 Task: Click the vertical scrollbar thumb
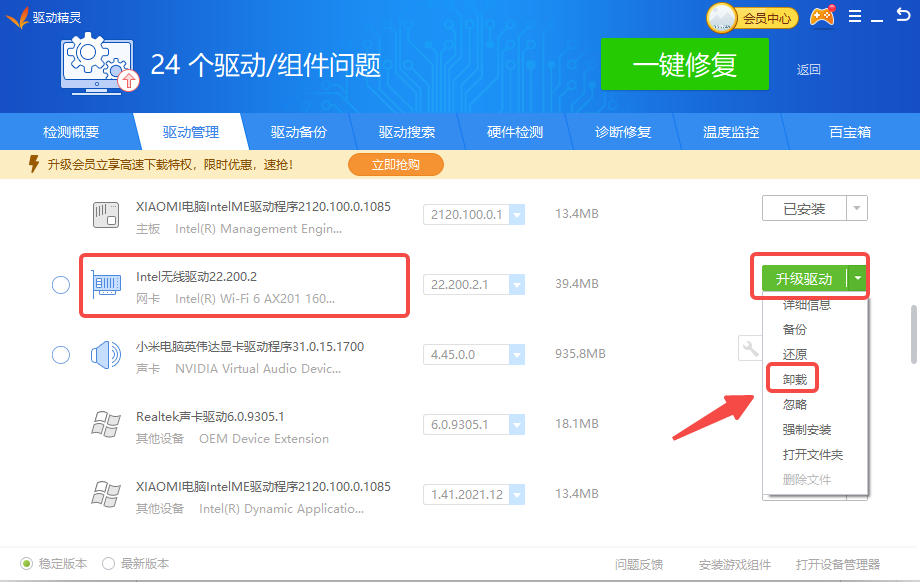tap(913, 335)
